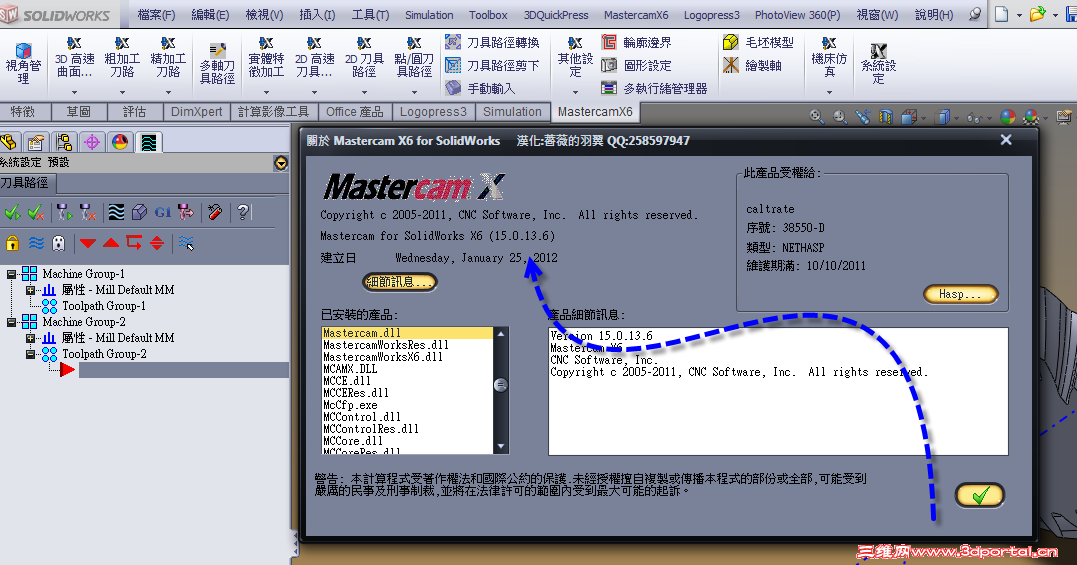The image size is (1077, 565).
Task: Select the 粗加工刀路 roughing toolpath tool
Action: [x=122, y=58]
